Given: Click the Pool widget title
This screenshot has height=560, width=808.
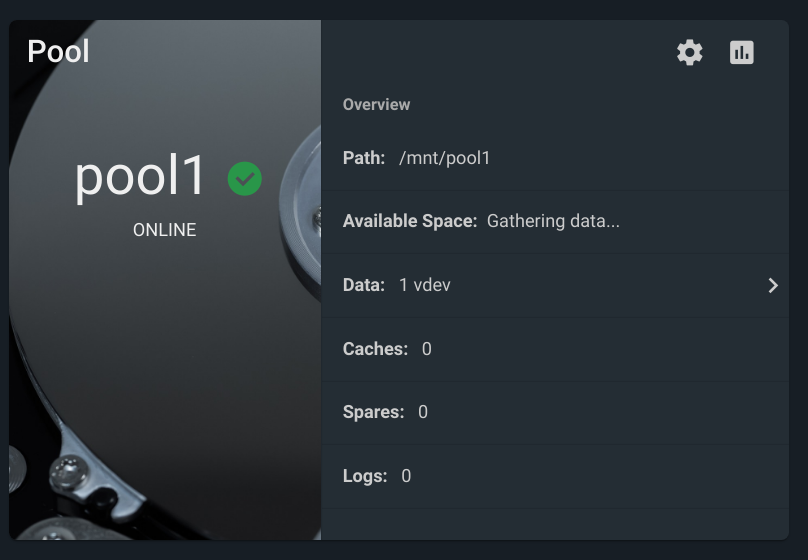Looking at the screenshot, I should point(58,52).
